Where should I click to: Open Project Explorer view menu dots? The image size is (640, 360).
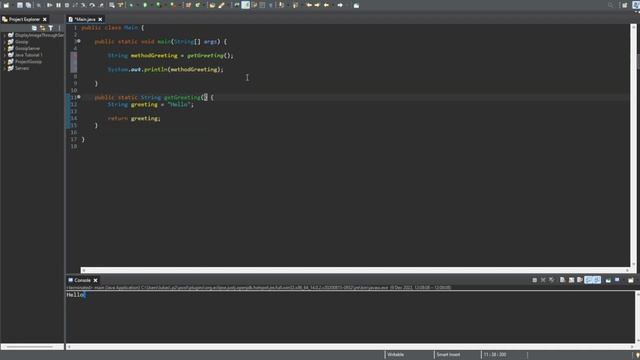[x=60, y=28]
